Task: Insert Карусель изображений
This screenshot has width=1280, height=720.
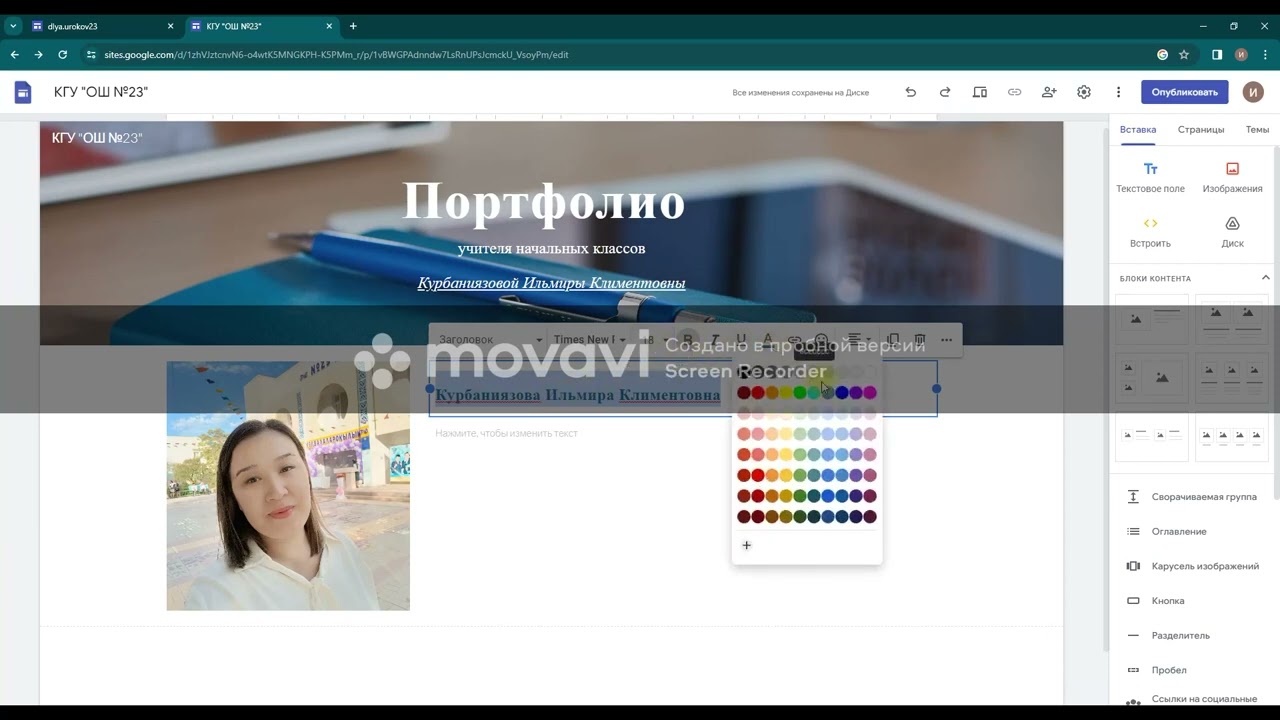Action: tap(1192, 566)
